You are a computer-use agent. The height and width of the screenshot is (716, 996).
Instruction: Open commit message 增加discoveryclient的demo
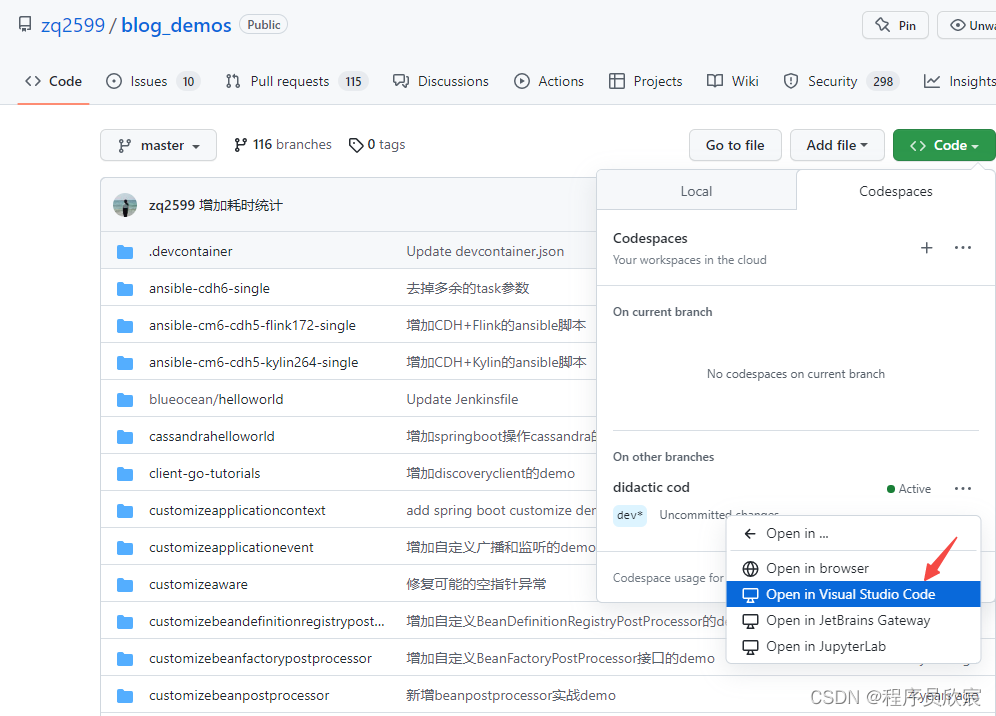[490, 473]
